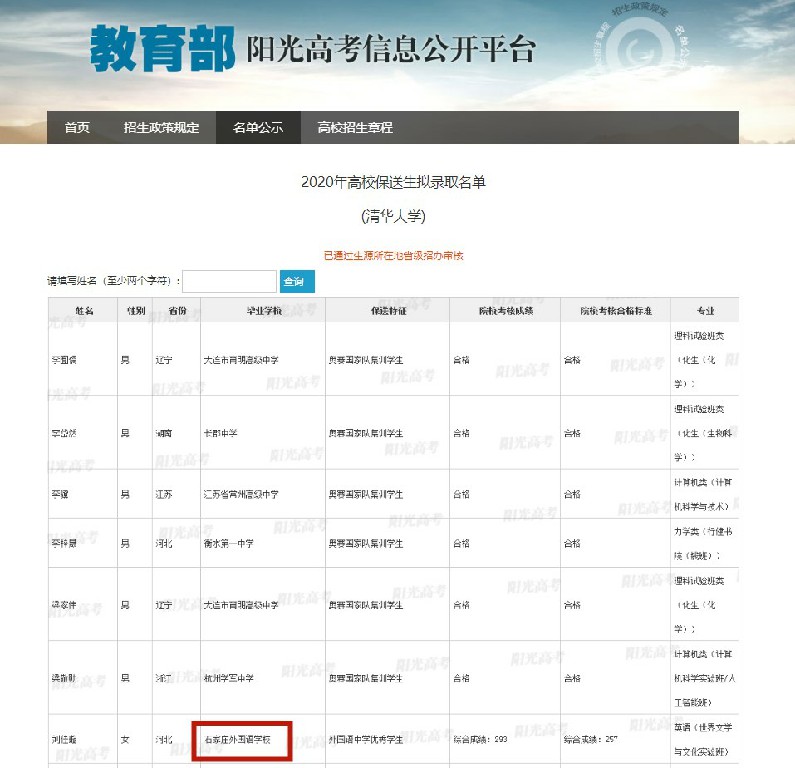Open the 招生政策规定 navigation item
Screen dimensions: 795x768
coord(161,127)
